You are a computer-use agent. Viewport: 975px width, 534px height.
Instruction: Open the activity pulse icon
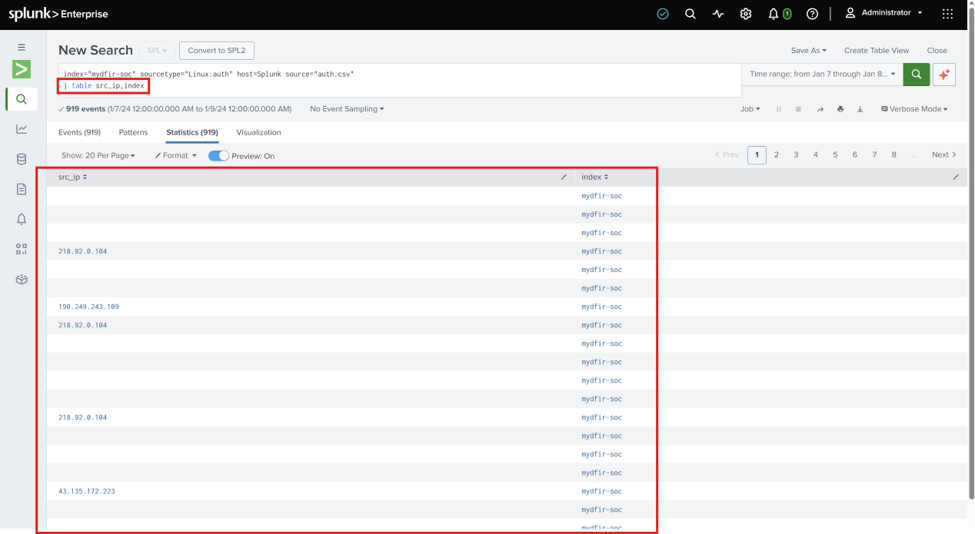718,14
